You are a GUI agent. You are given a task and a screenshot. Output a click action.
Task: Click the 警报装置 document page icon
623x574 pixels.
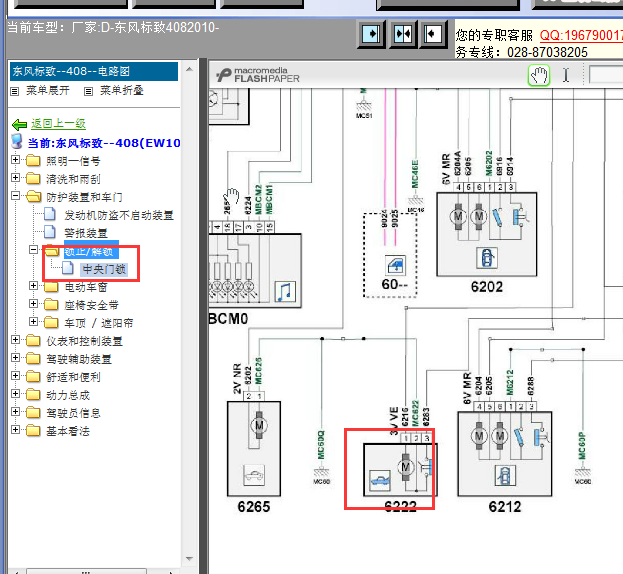pyautogui.click(x=50, y=232)
